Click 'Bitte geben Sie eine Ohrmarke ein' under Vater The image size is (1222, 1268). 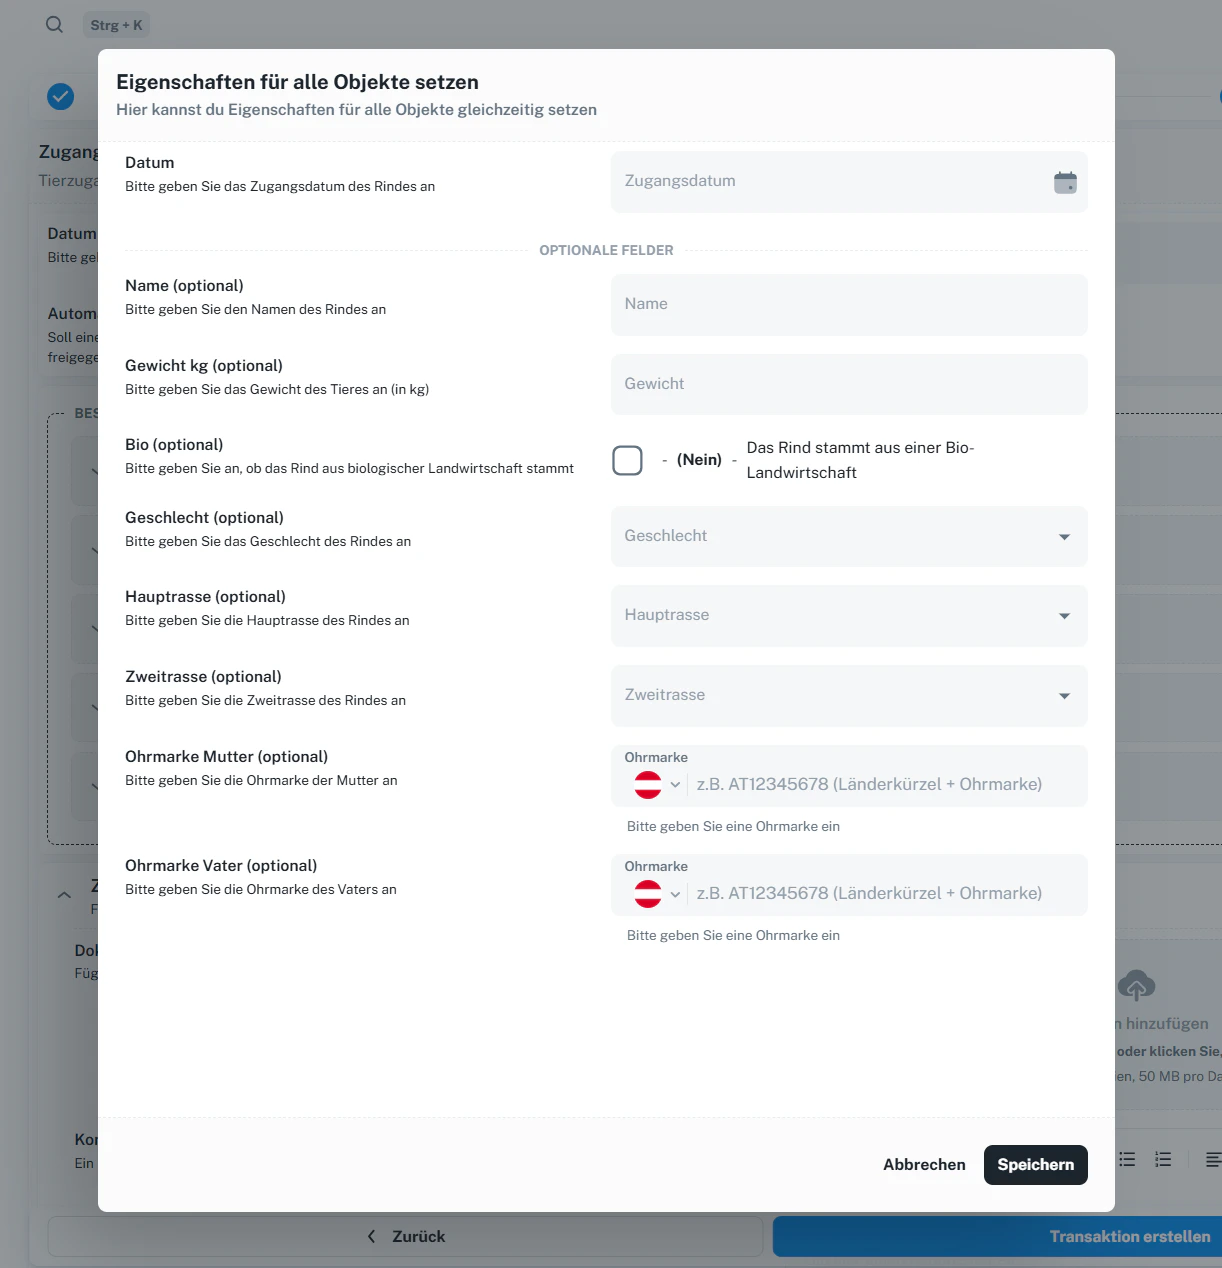point(733,936)
